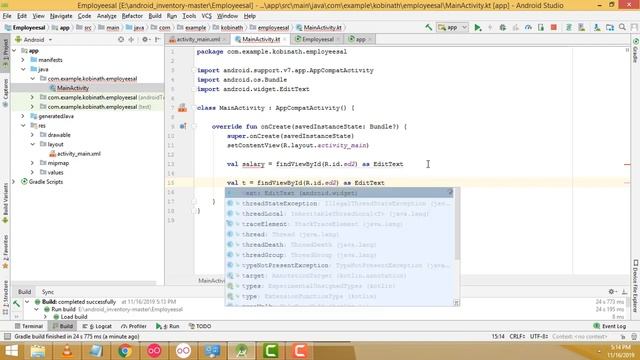Open the Refactor menu
640x360 pixels.
point(132,16)
